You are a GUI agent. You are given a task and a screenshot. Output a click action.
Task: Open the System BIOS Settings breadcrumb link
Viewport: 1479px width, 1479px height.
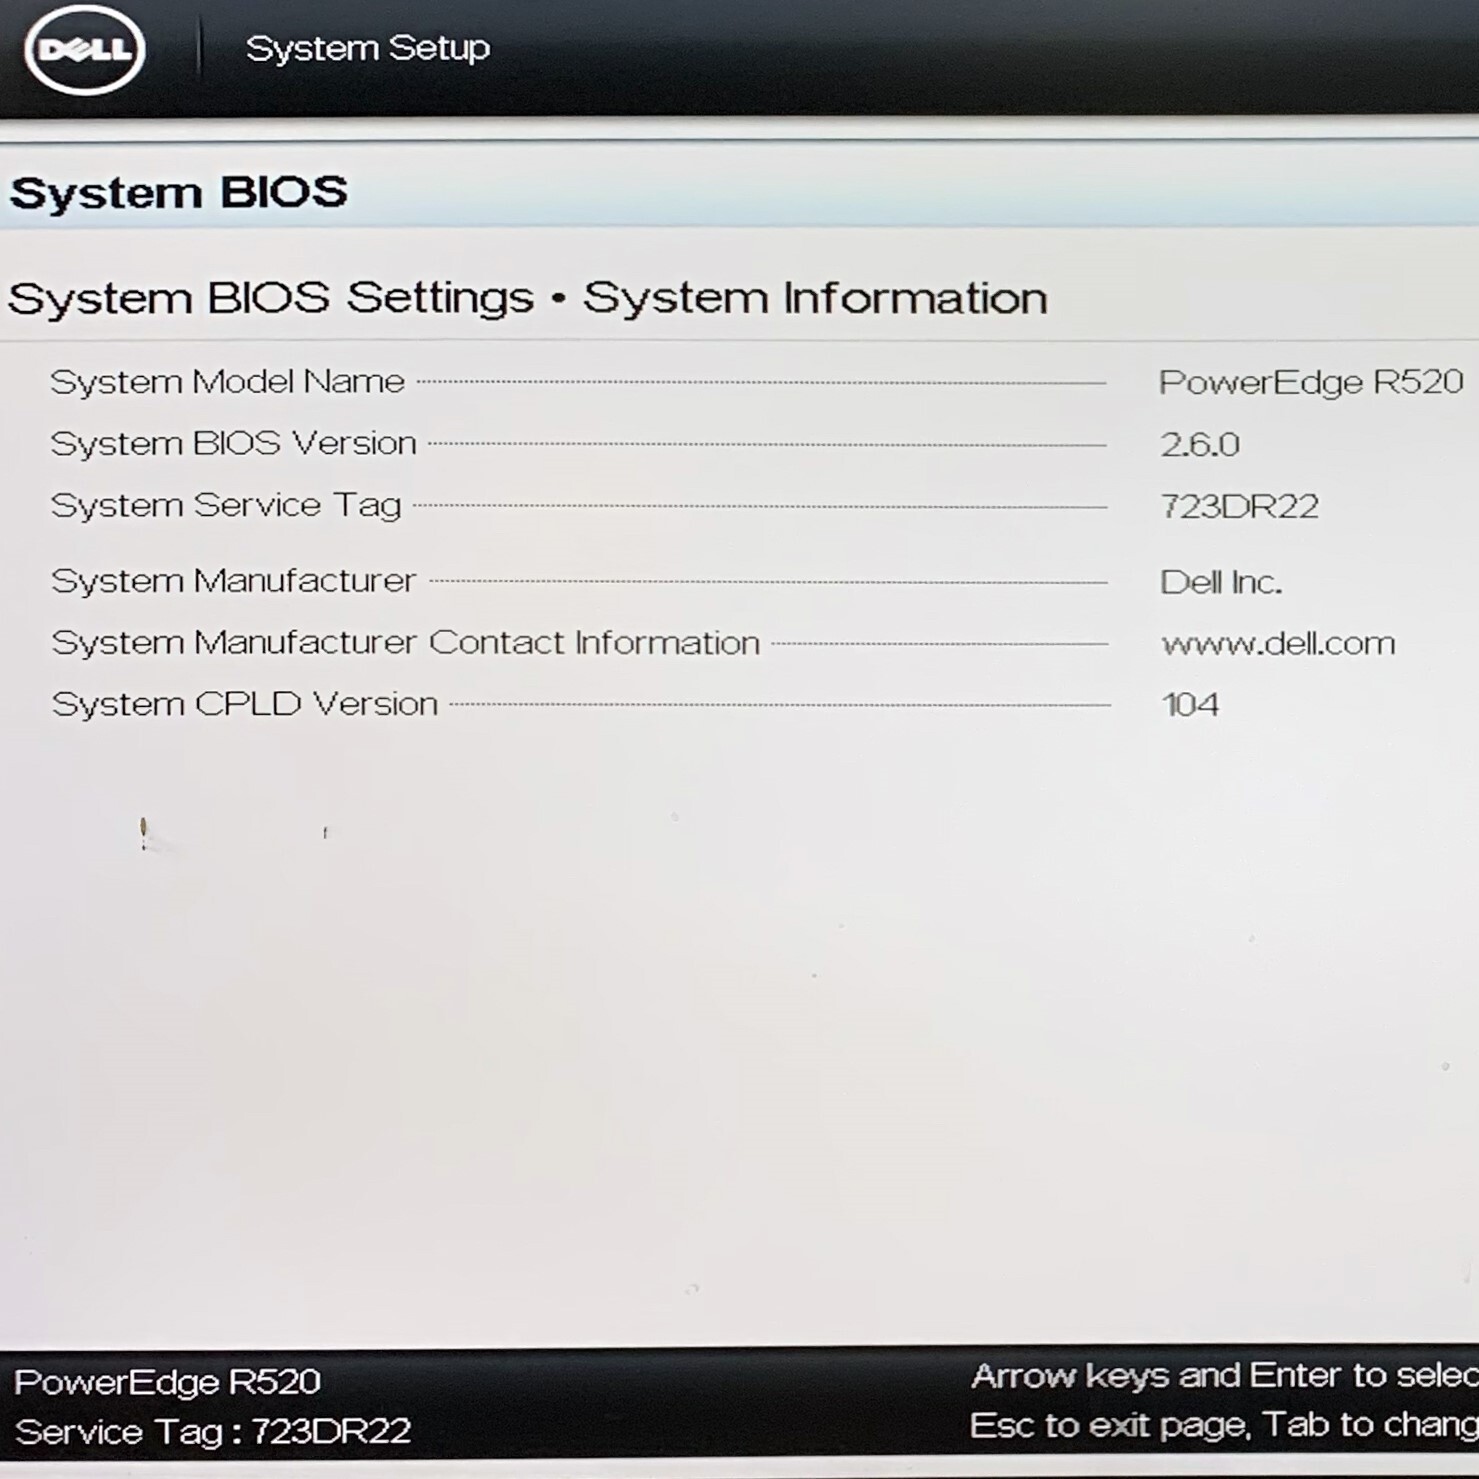(272, 295)
